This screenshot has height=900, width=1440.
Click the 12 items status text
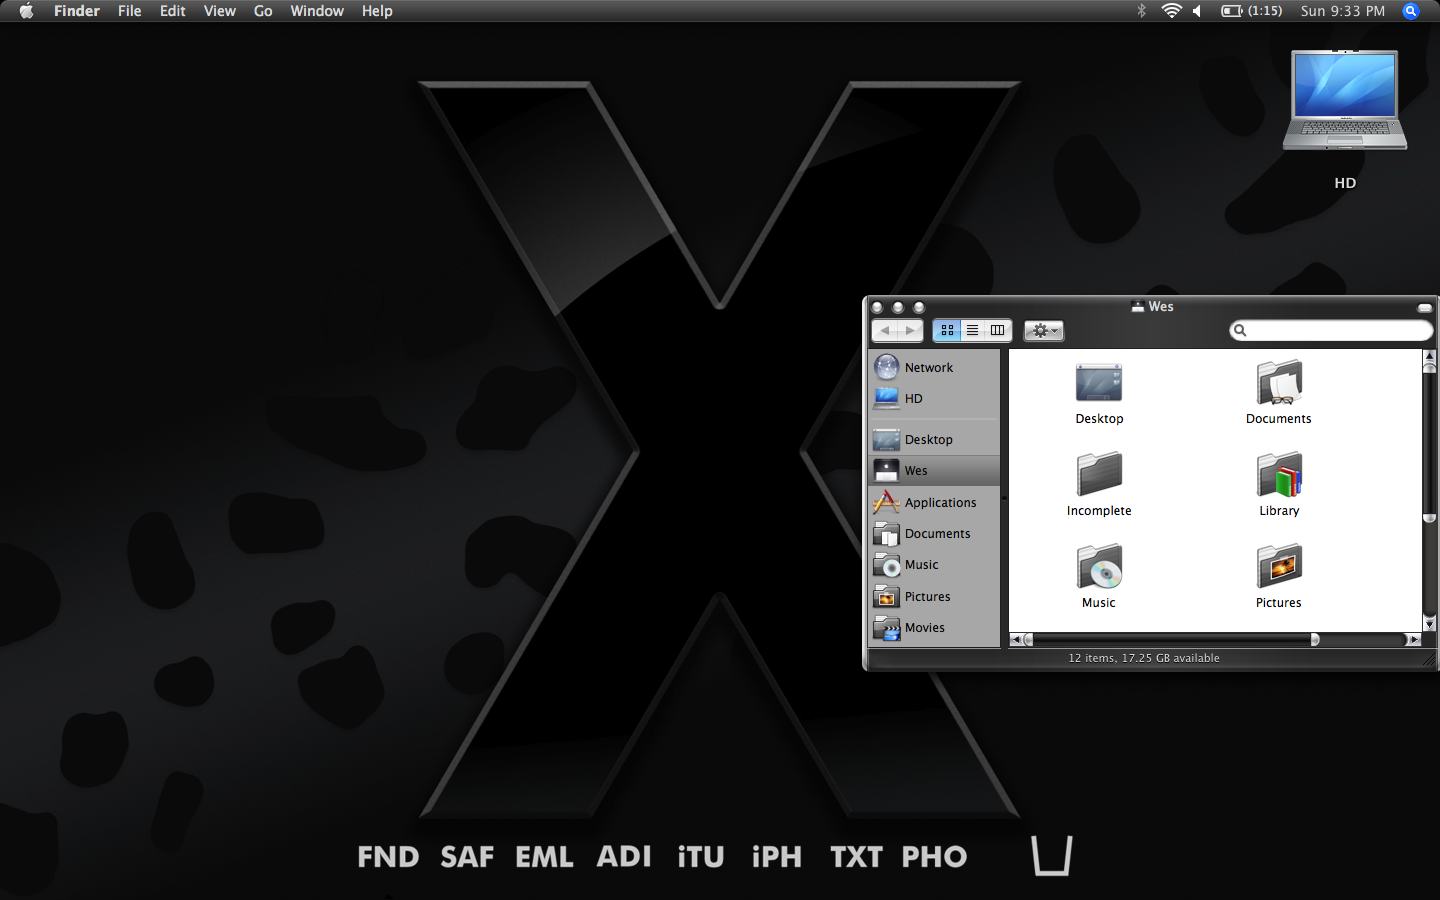pyautogui.click(x=1144, y=658)
